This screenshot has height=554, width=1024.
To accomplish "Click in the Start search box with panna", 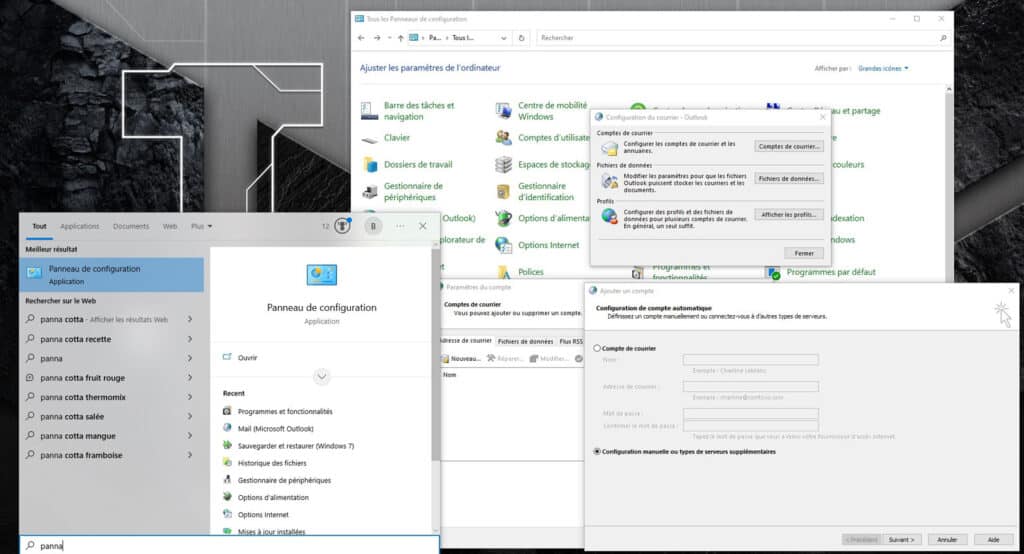I will pos(229,545).
